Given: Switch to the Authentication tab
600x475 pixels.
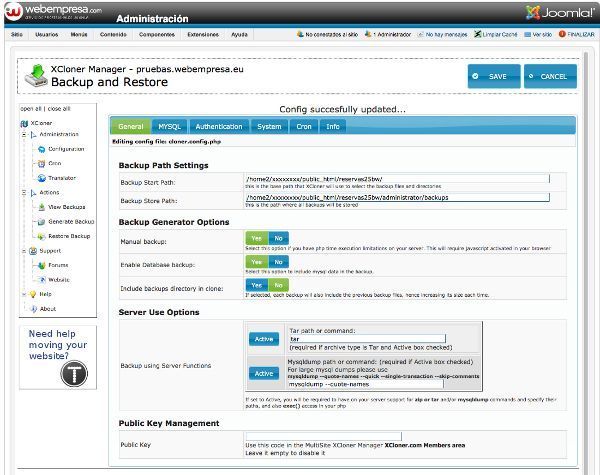Looking at the screenshot, I should click(x=219, y=127).
